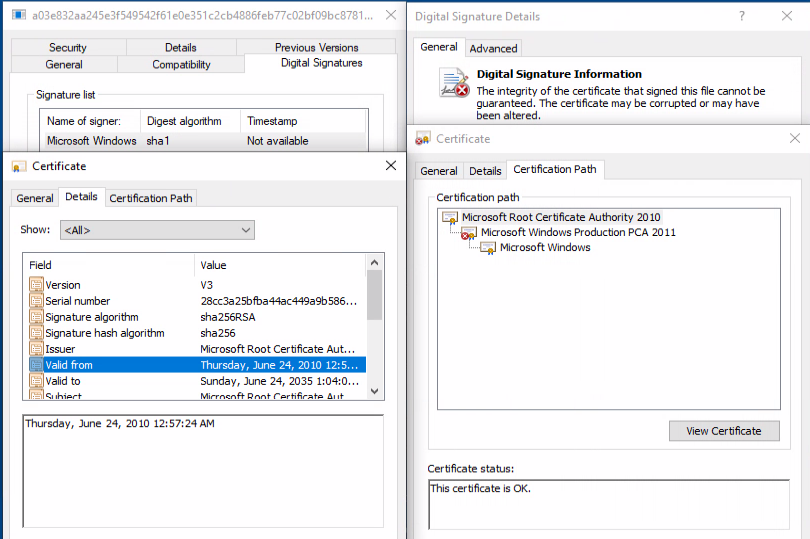The width and height of the screenshot is (810, 539).
Task: Select Details tab in left Certificate window
Action: [x=81, y=196]
